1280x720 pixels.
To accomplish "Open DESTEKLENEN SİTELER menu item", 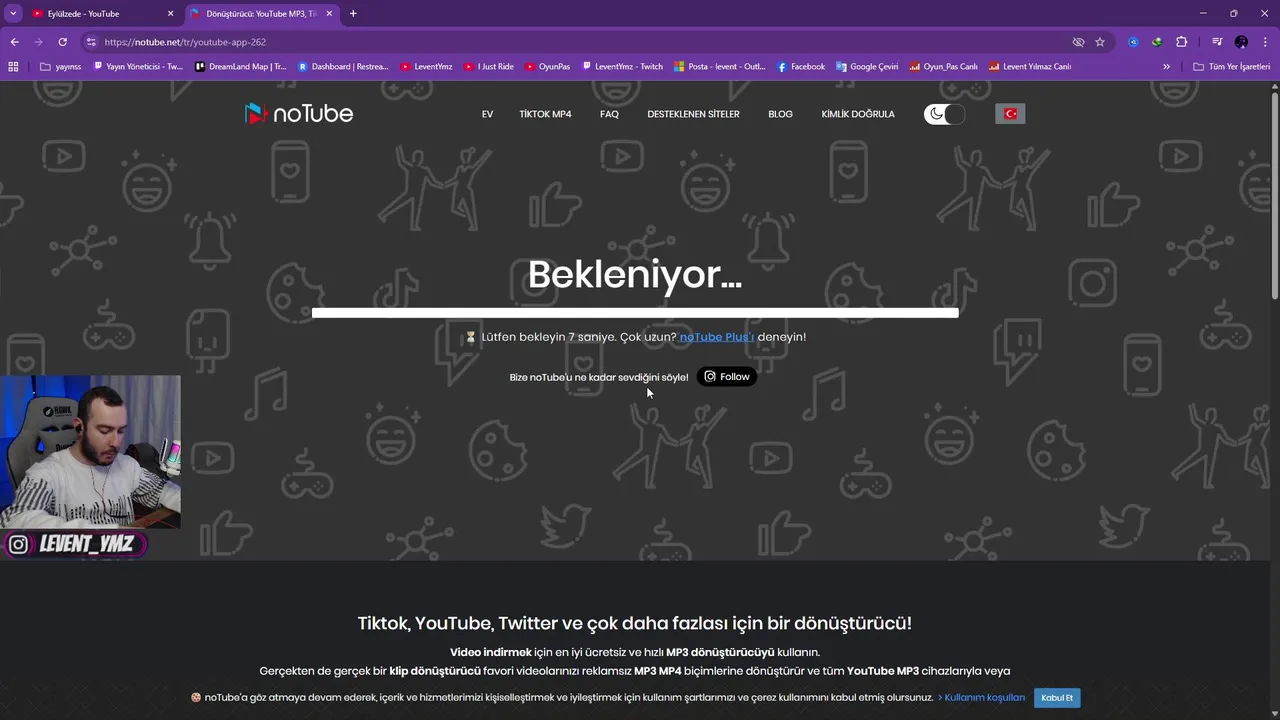I will click(693, 114).
